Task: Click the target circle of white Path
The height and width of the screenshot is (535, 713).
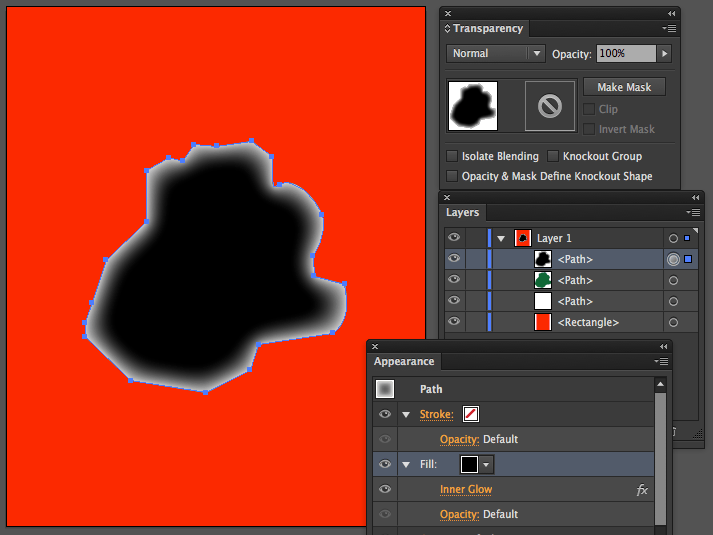Action: [x=673, y=301]
